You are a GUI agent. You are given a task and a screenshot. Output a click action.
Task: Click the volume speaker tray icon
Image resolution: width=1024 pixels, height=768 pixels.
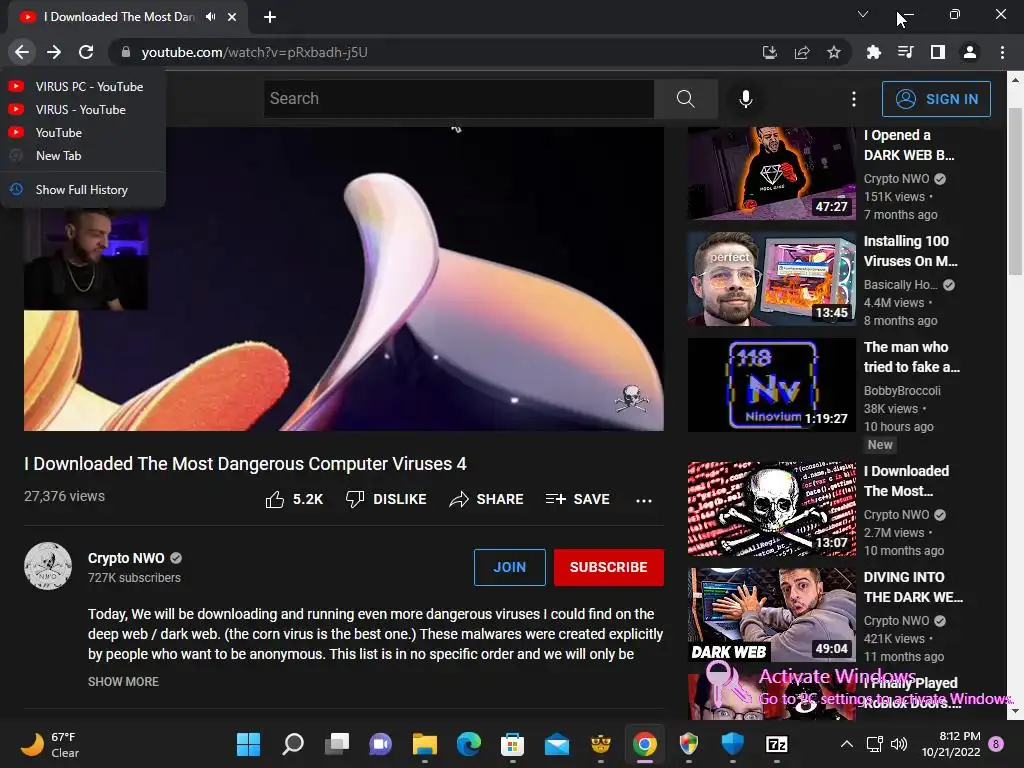click(899, 744)
